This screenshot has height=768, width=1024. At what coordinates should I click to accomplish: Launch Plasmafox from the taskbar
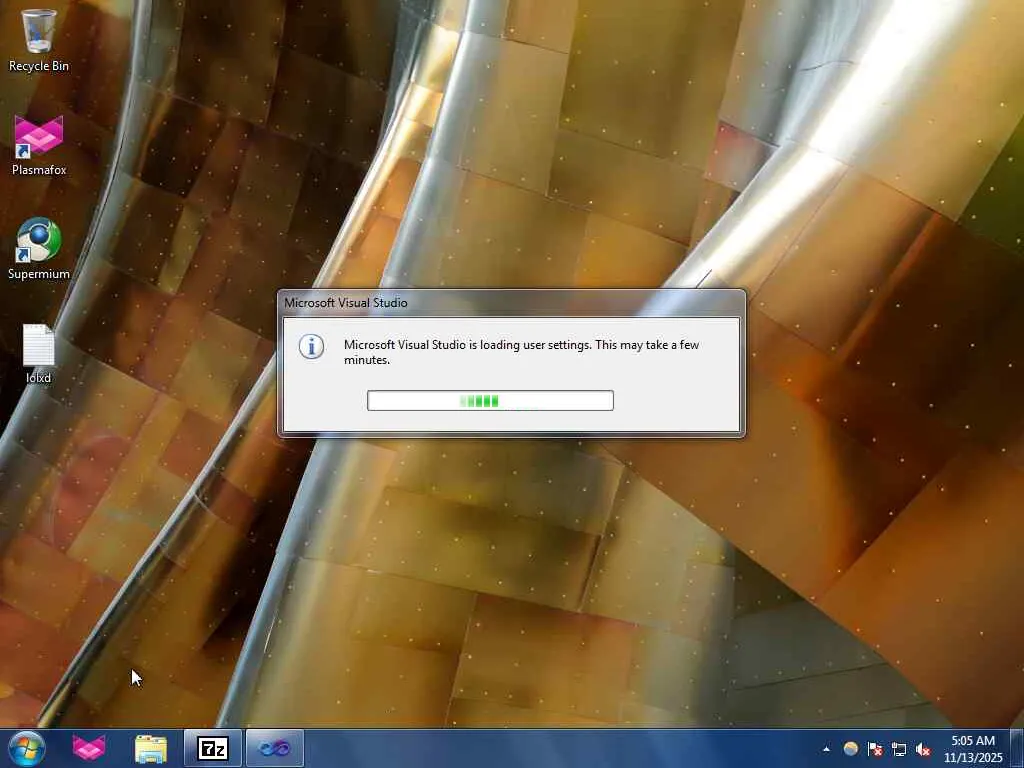[x=89, y=748]
